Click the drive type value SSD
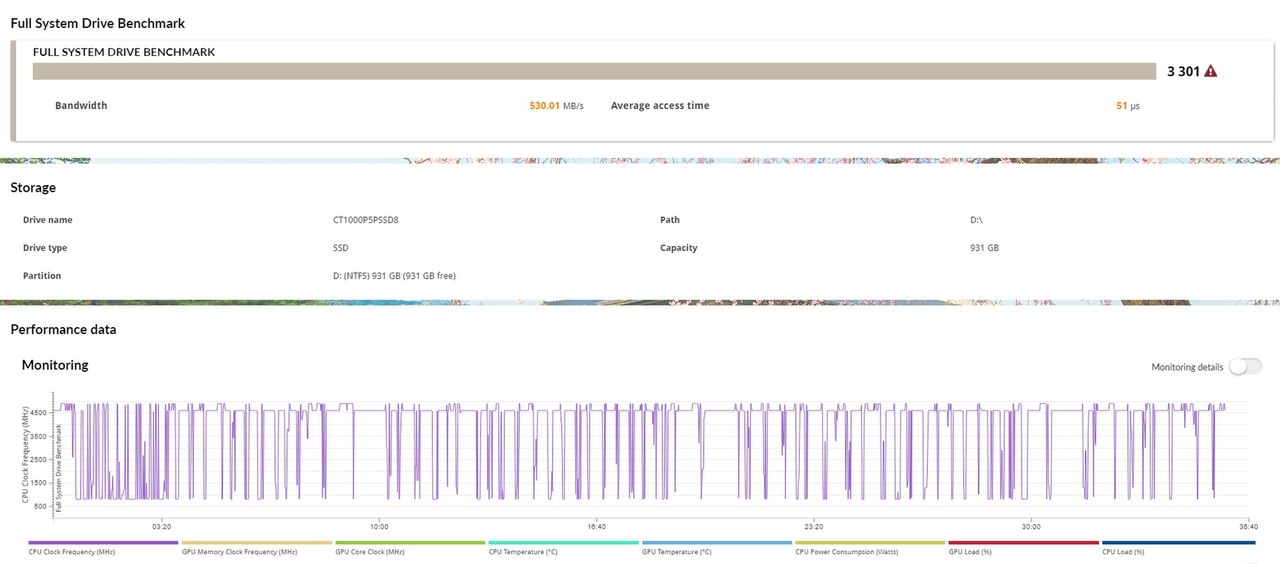This screenshot has height=564, width=1280. pyautogui.click(x=341, y=248)
